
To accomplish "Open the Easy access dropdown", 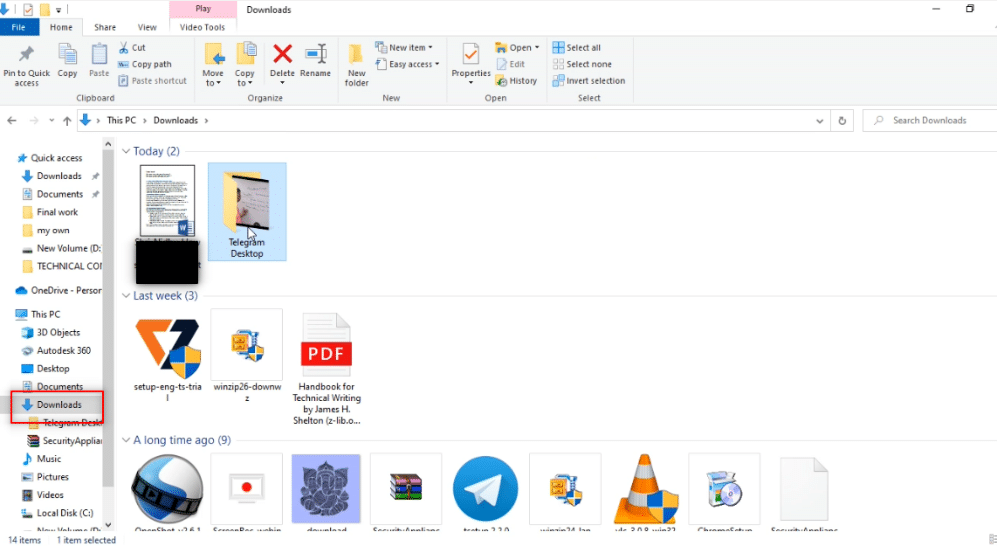I will tap(408, 64).
